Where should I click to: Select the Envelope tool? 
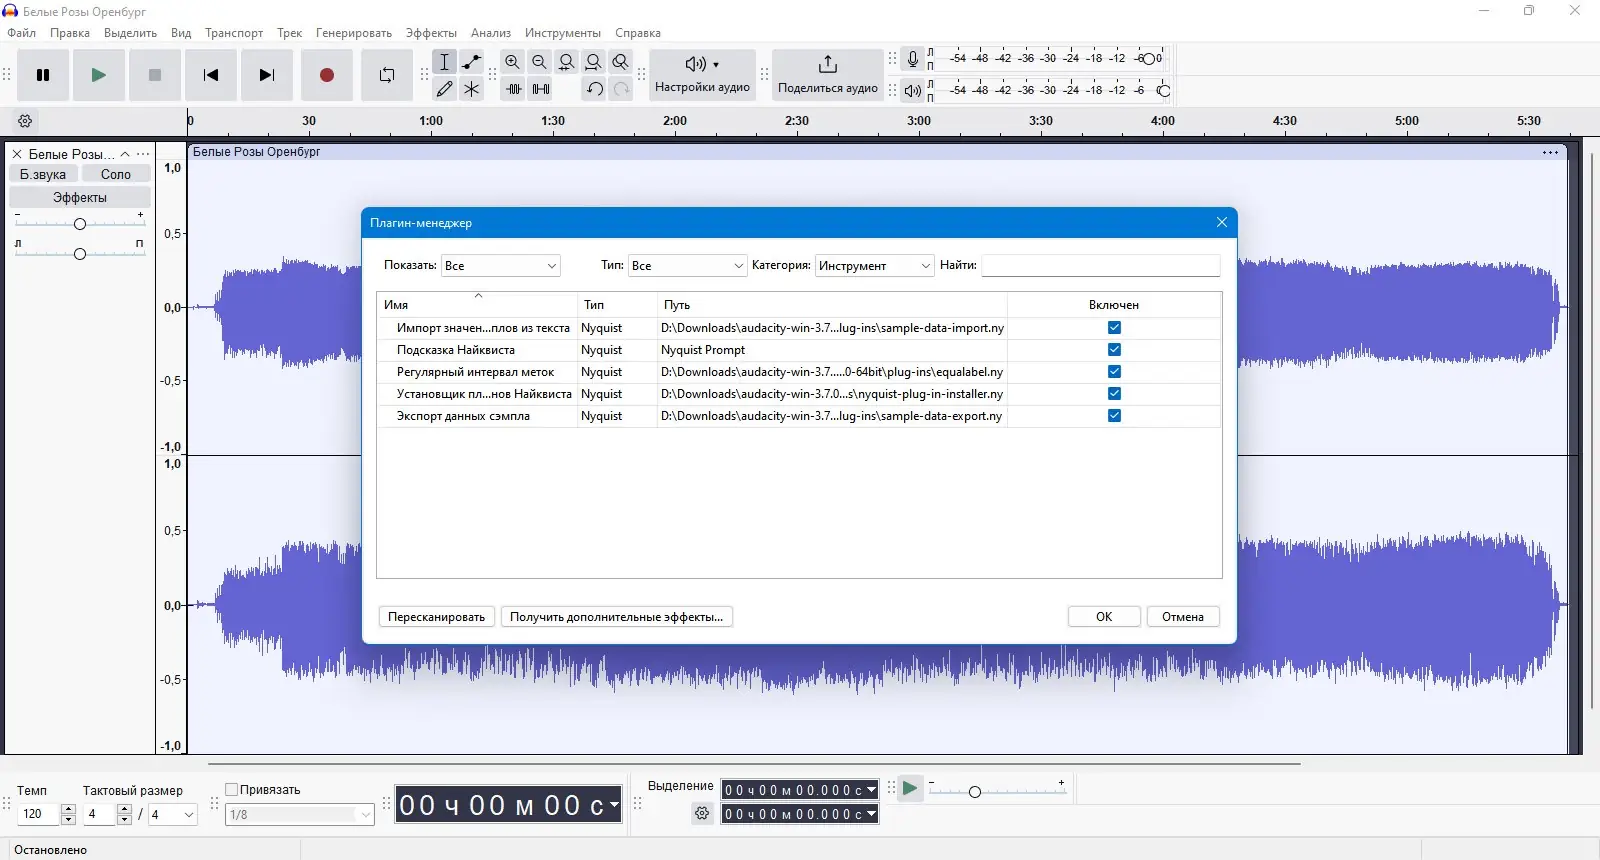tap(472, 62)
